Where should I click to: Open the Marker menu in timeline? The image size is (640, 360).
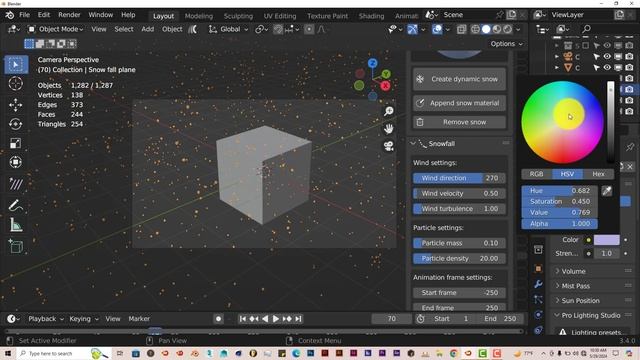[139, 319]
